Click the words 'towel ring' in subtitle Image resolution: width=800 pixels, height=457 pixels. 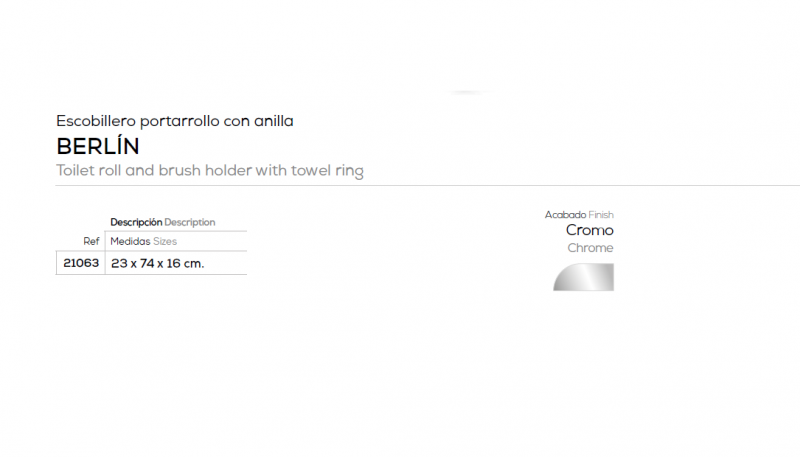click(x=327, y=170)
